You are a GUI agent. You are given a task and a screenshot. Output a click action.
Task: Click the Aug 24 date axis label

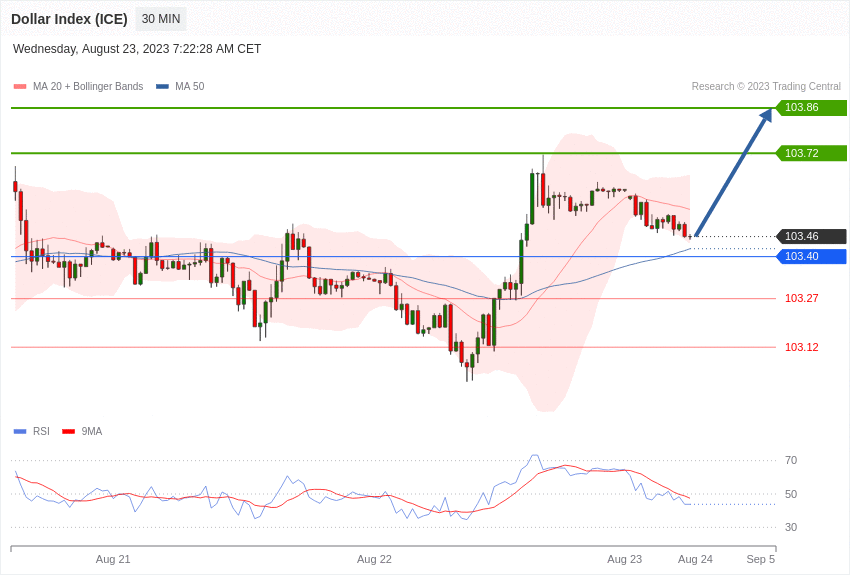coord(696,559)
